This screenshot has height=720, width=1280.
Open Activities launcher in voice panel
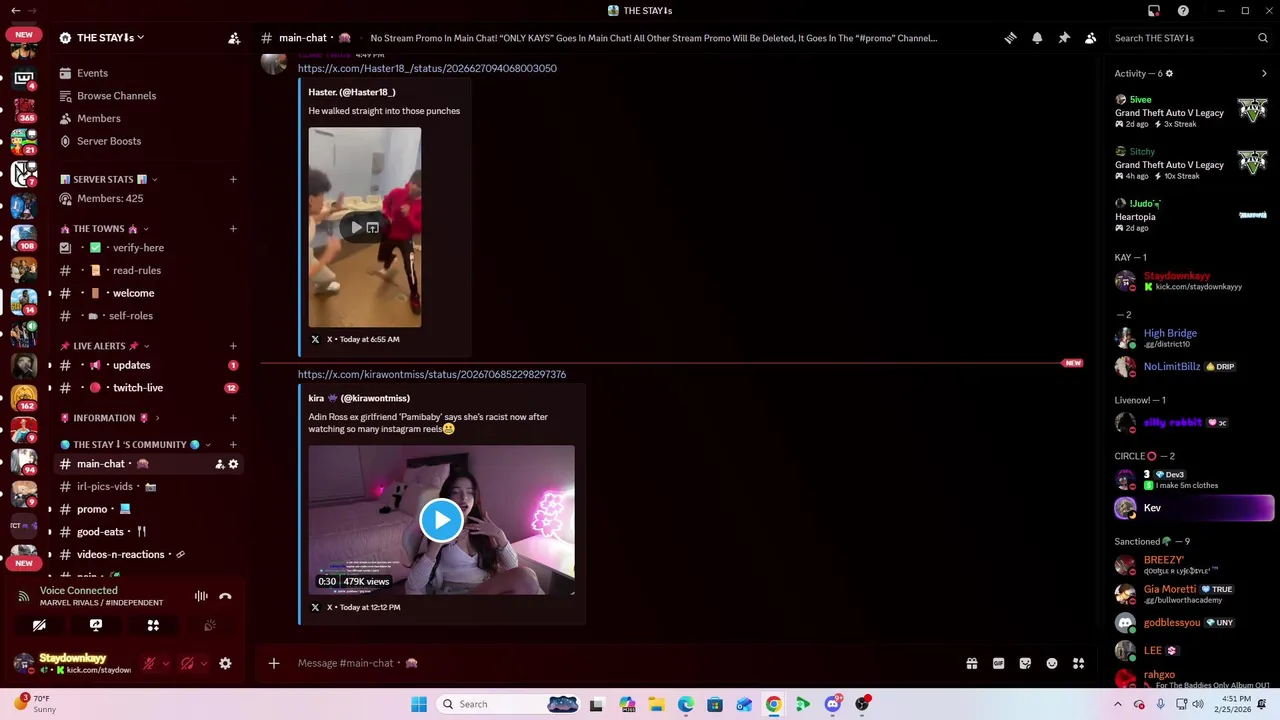(x=153, y=626)
